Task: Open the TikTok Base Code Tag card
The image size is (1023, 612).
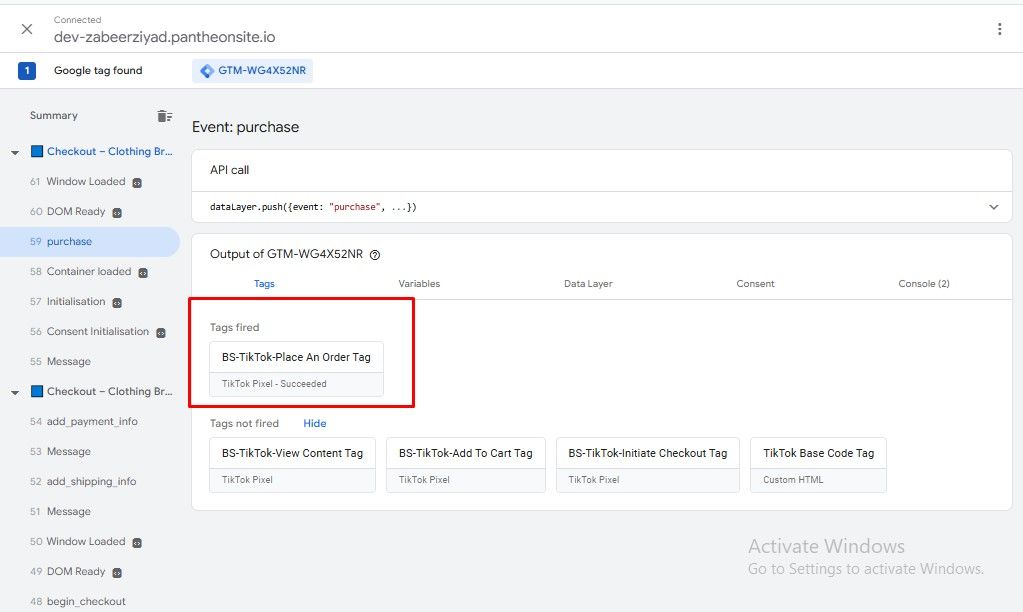Action: 818,465
